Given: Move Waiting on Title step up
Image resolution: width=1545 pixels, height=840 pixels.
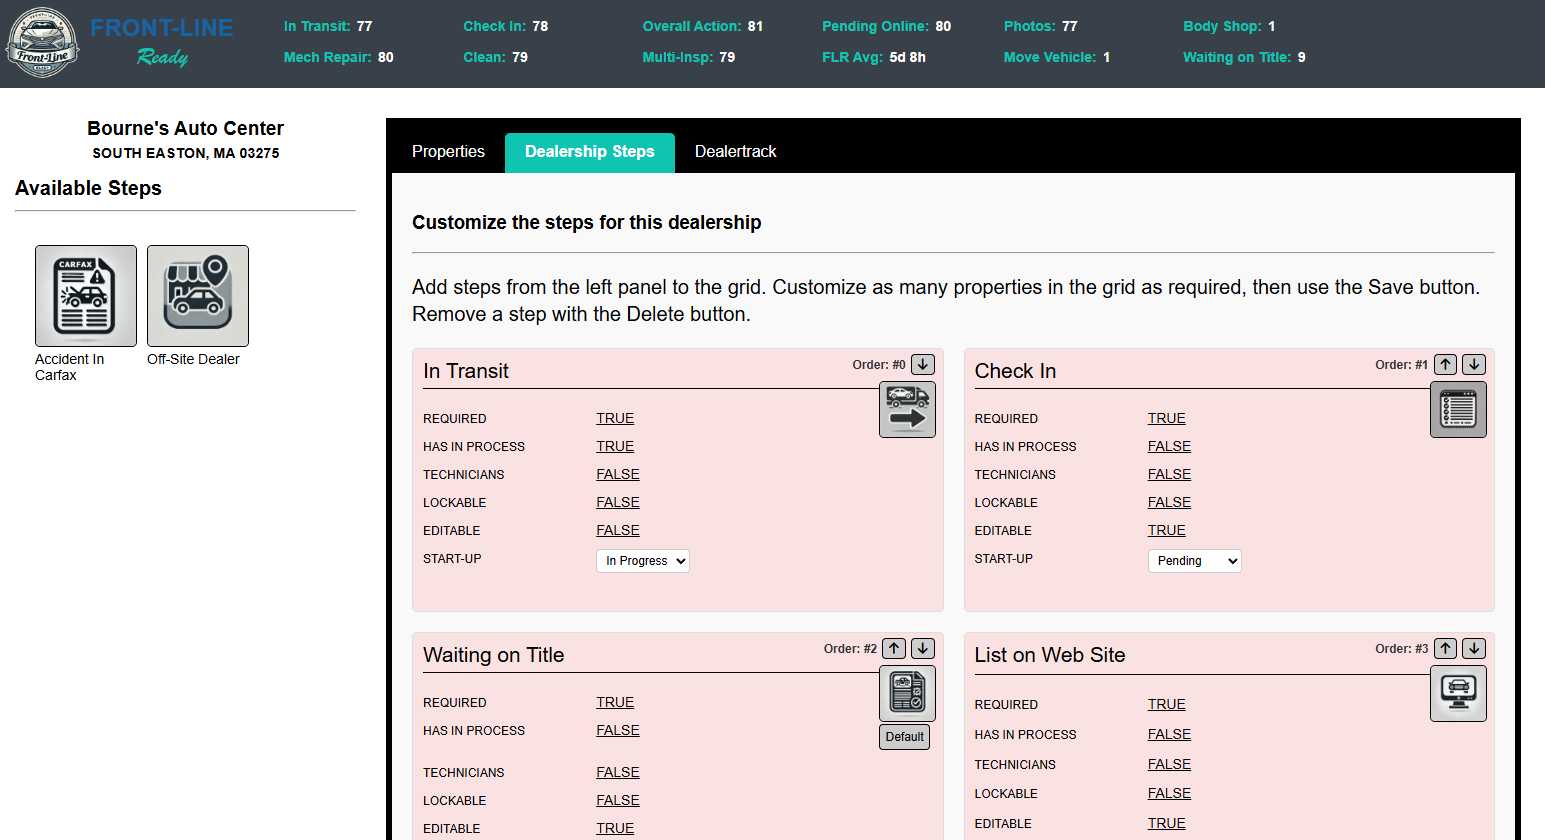Looking at the screenshot, I should 894,649.
